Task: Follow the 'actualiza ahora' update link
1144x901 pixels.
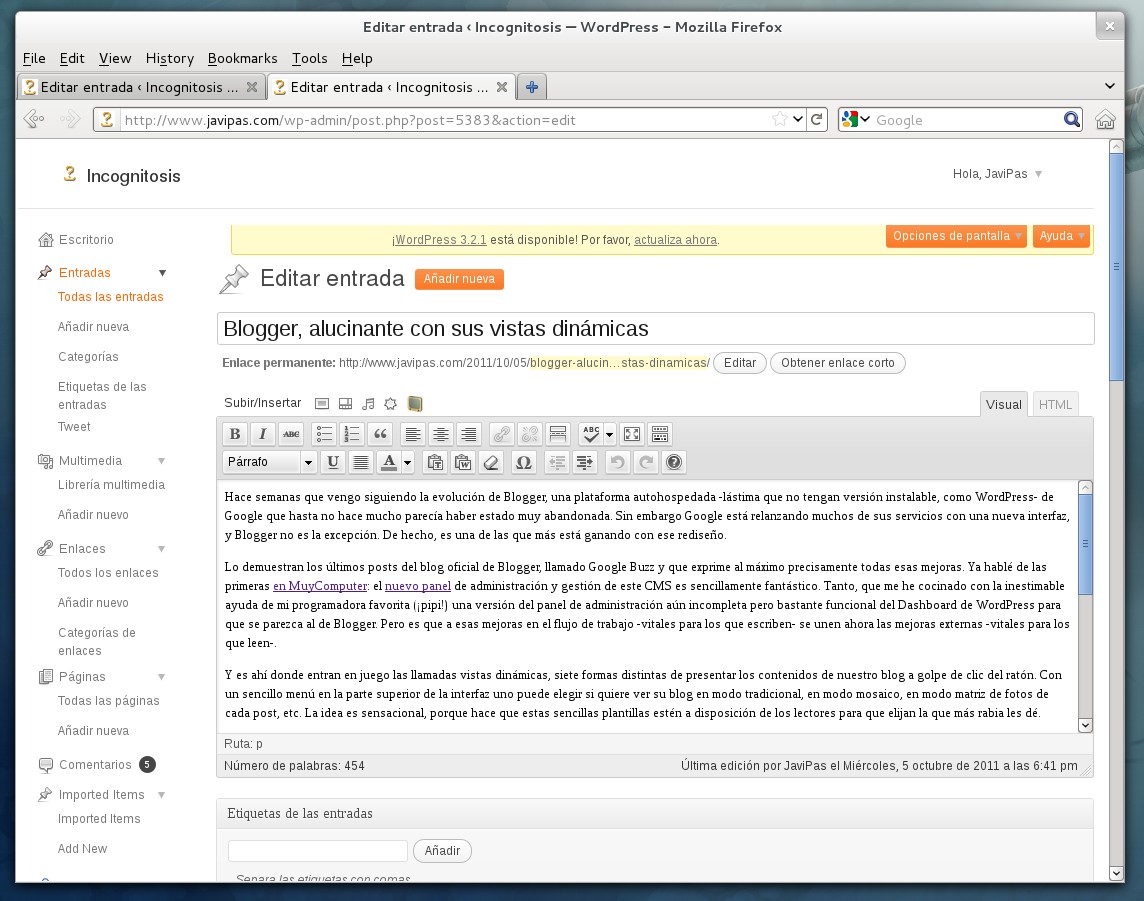Action: [676, 240]
